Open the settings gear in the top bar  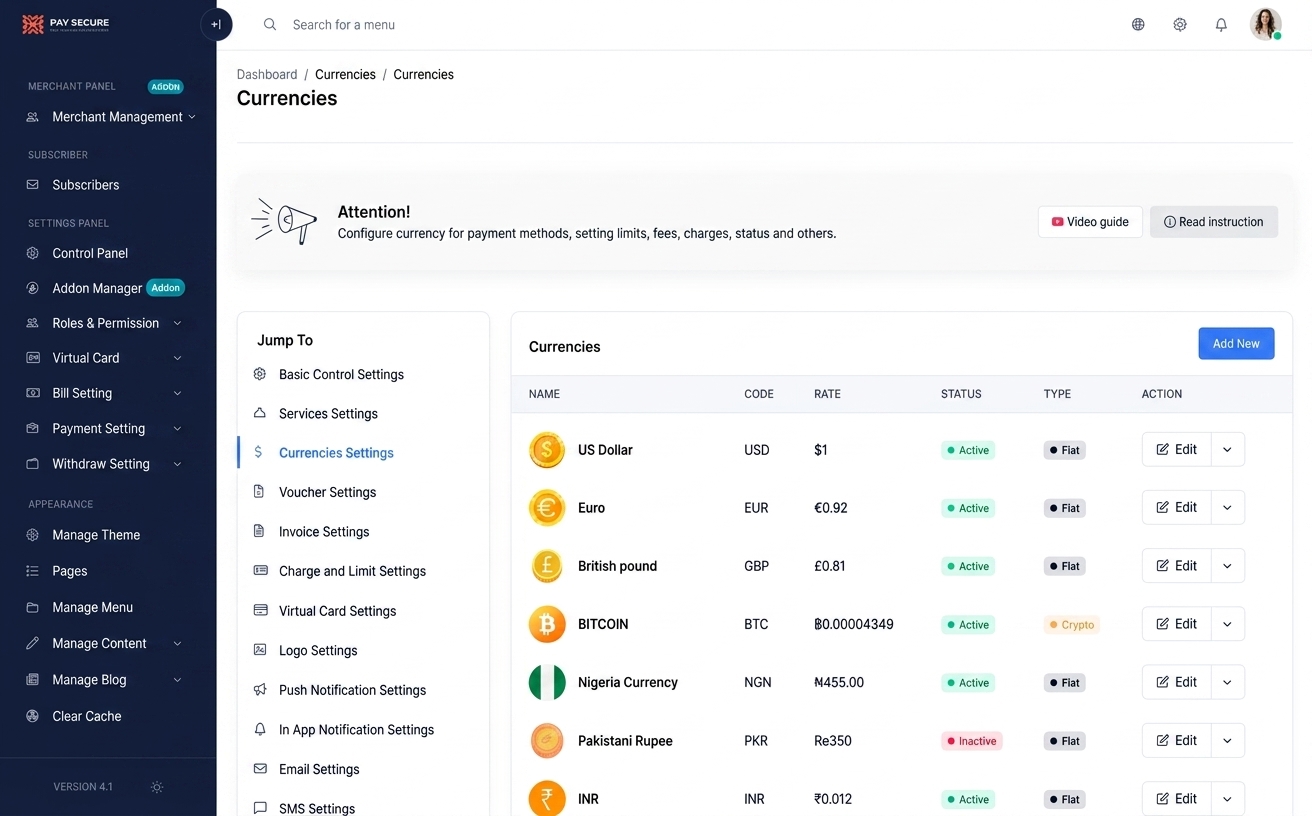1180,25
